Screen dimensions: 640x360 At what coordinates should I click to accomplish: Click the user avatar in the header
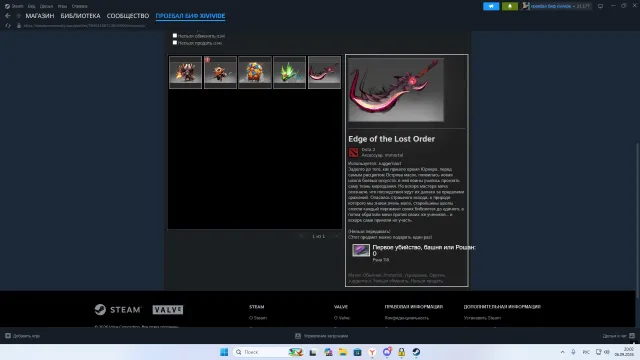click(x=526, y=6)
